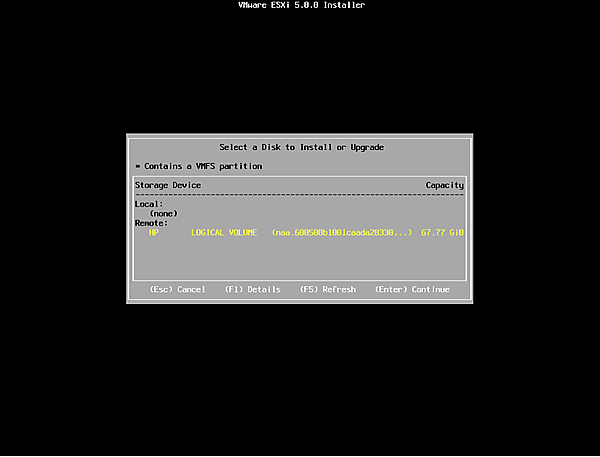
Task: Click the Local: section label
Action: tap(149, 204)
